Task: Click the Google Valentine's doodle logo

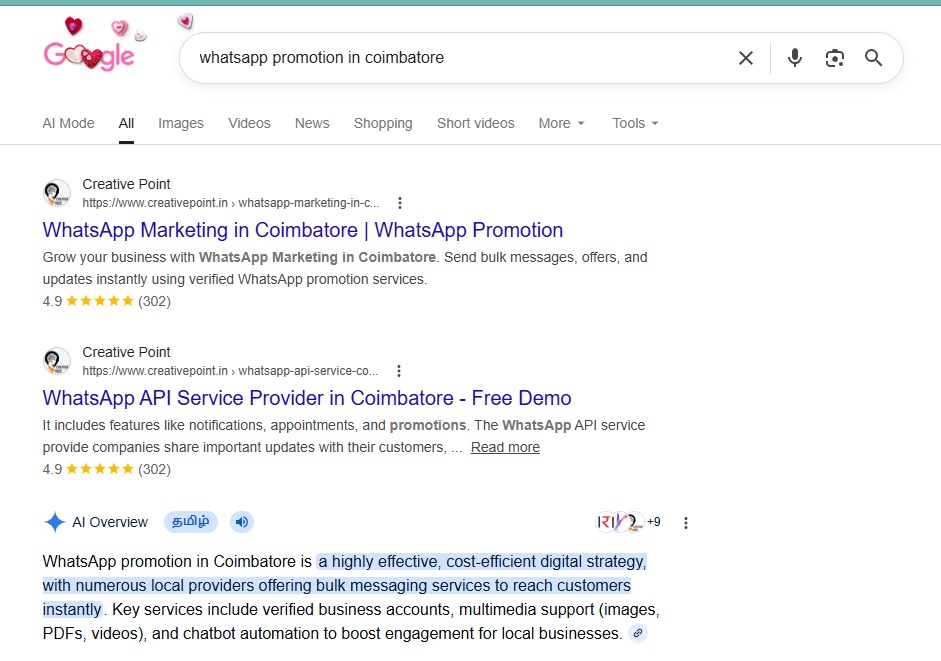Action: 90,52
